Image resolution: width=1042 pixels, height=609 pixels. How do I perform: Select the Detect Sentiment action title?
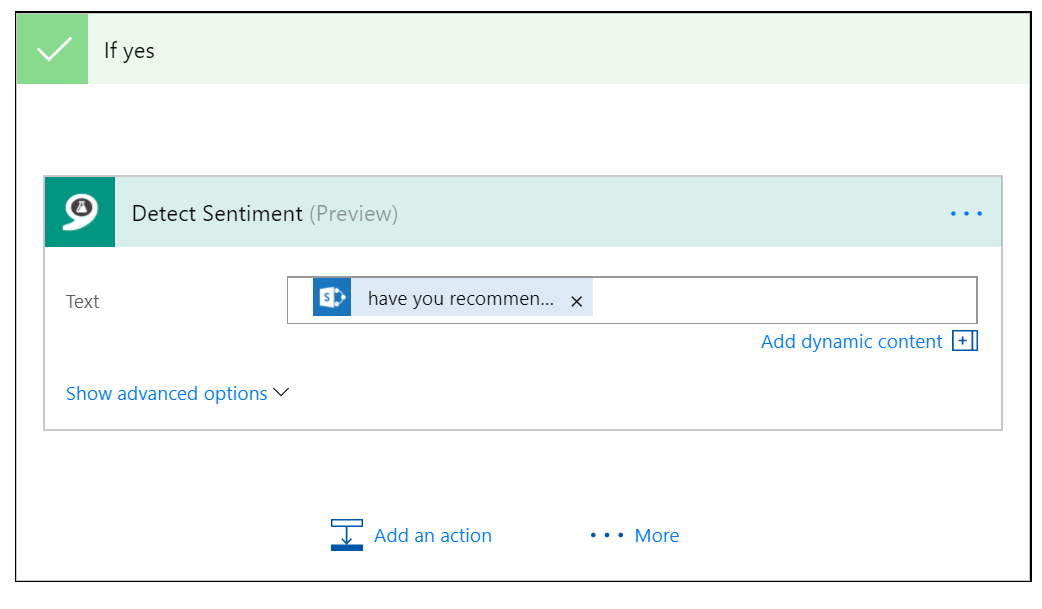click(x=217, y=213)
